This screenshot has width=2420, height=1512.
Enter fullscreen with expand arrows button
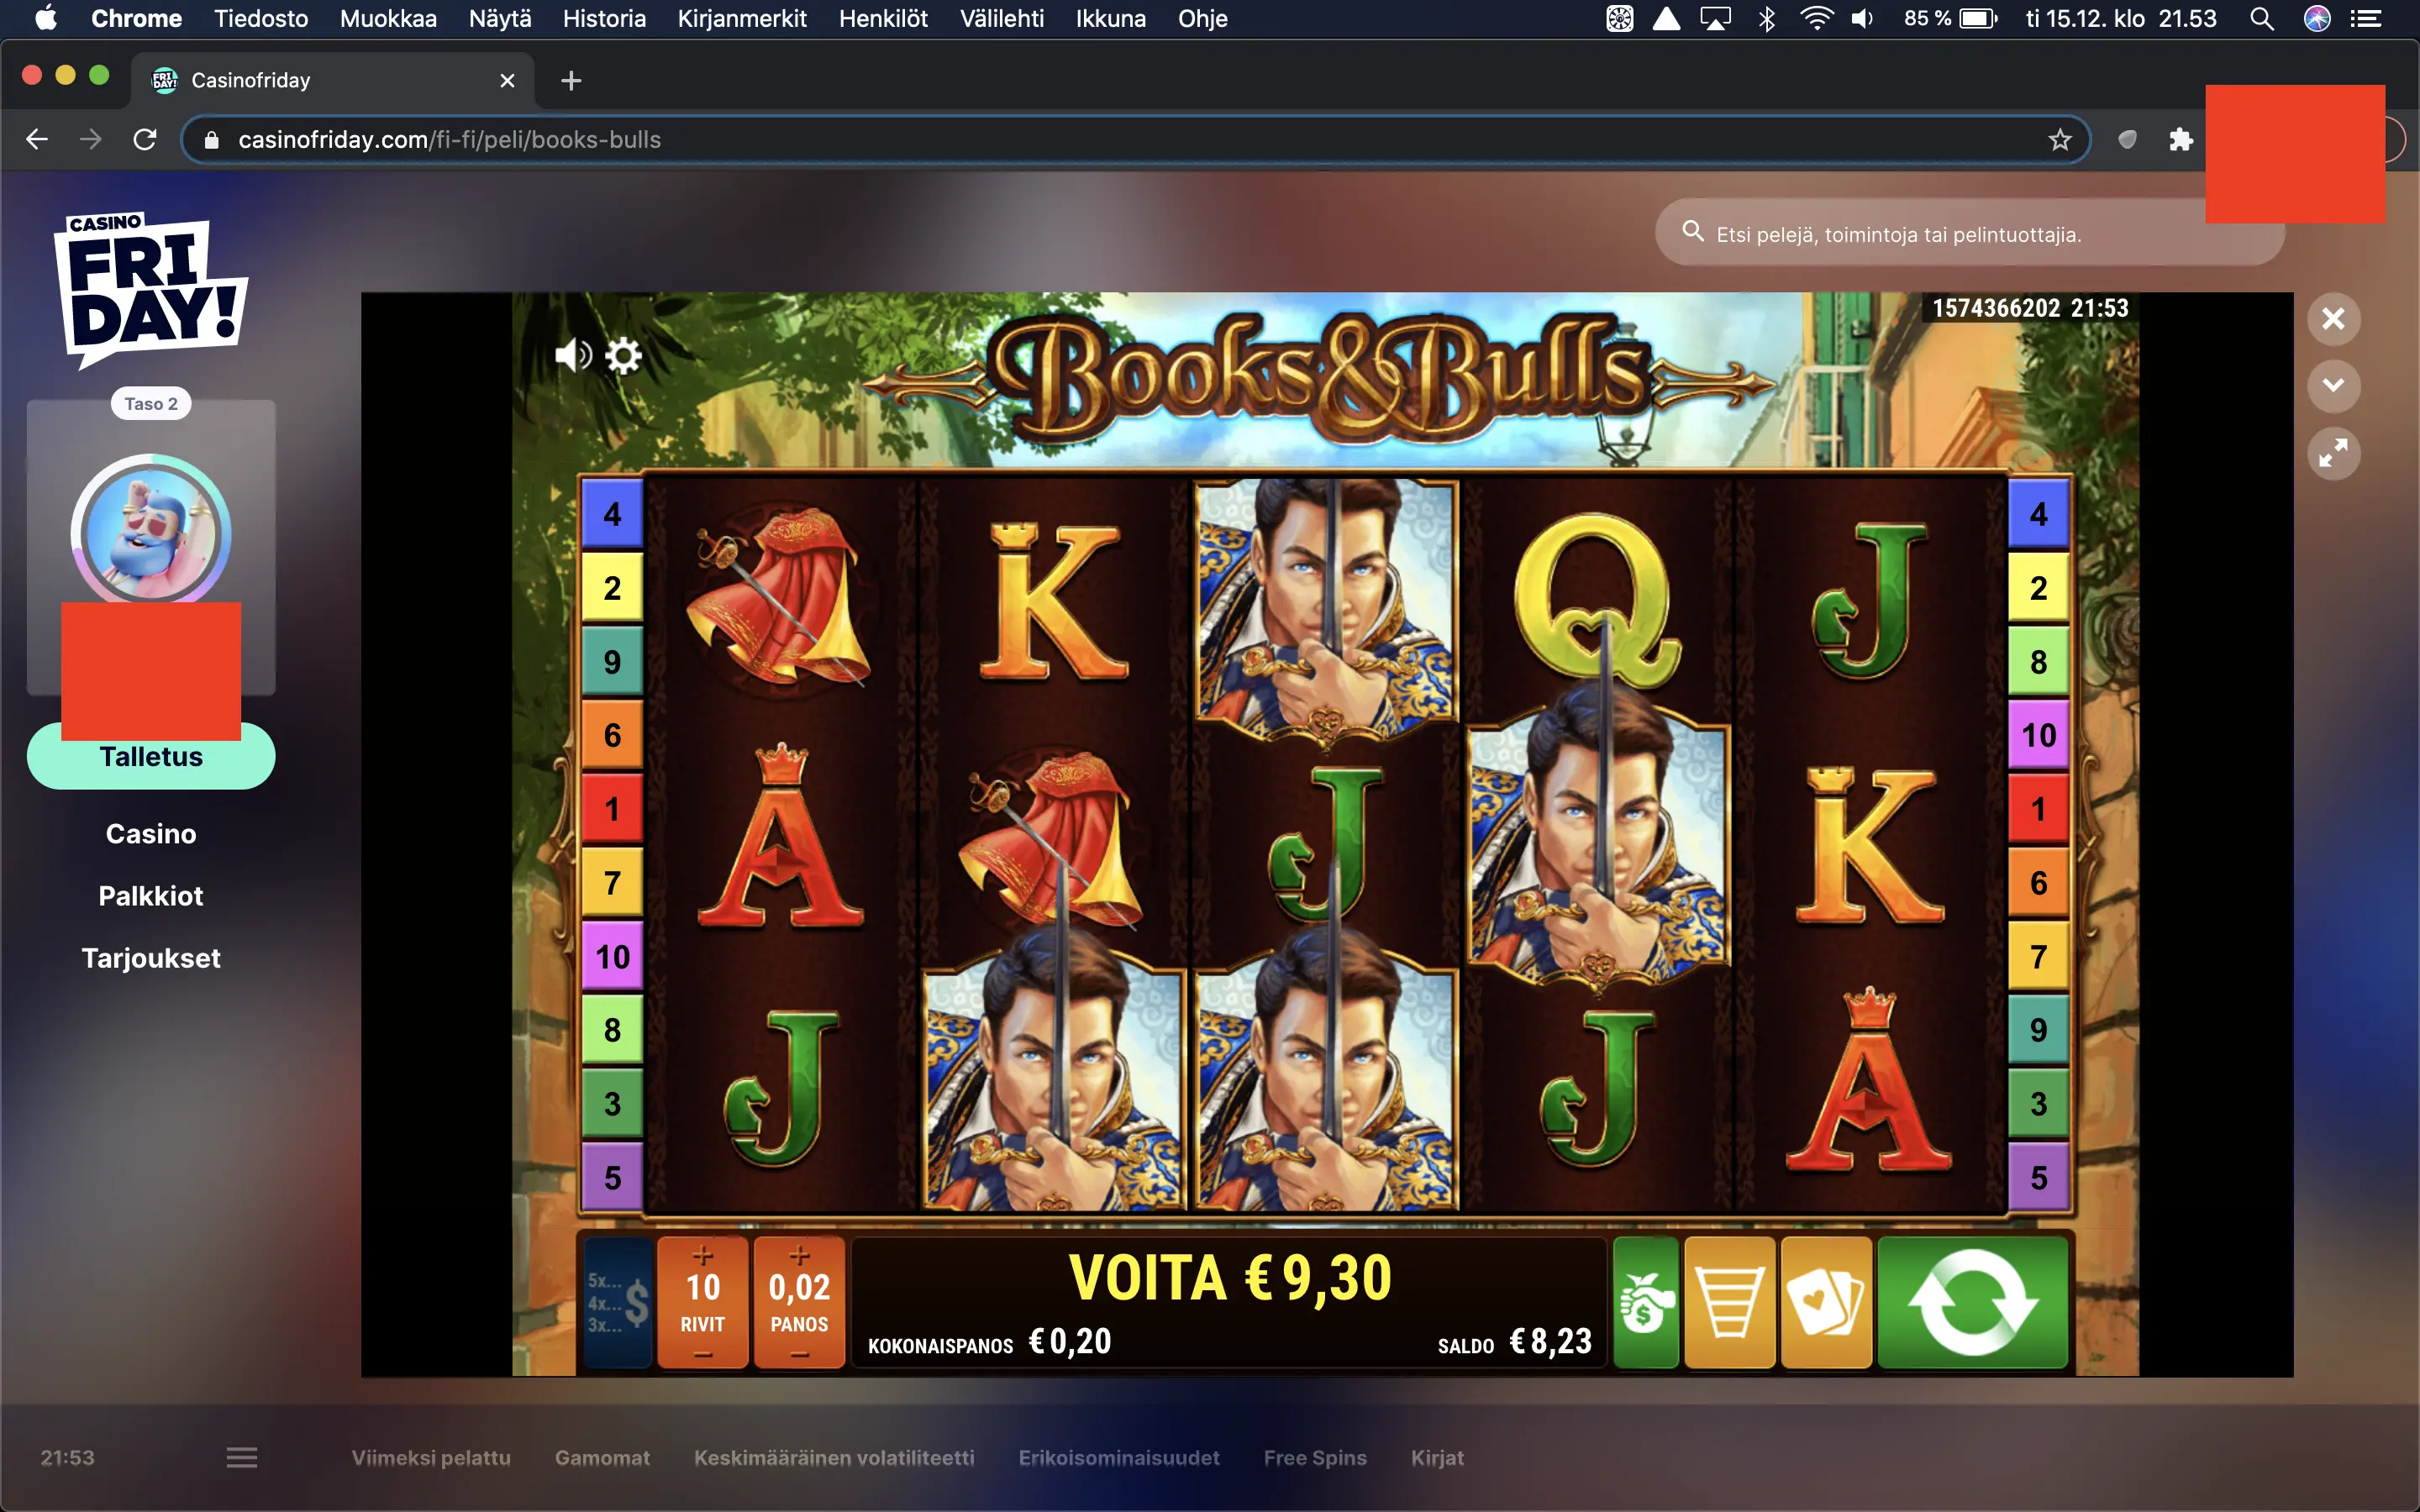(x=2333, y=454)
